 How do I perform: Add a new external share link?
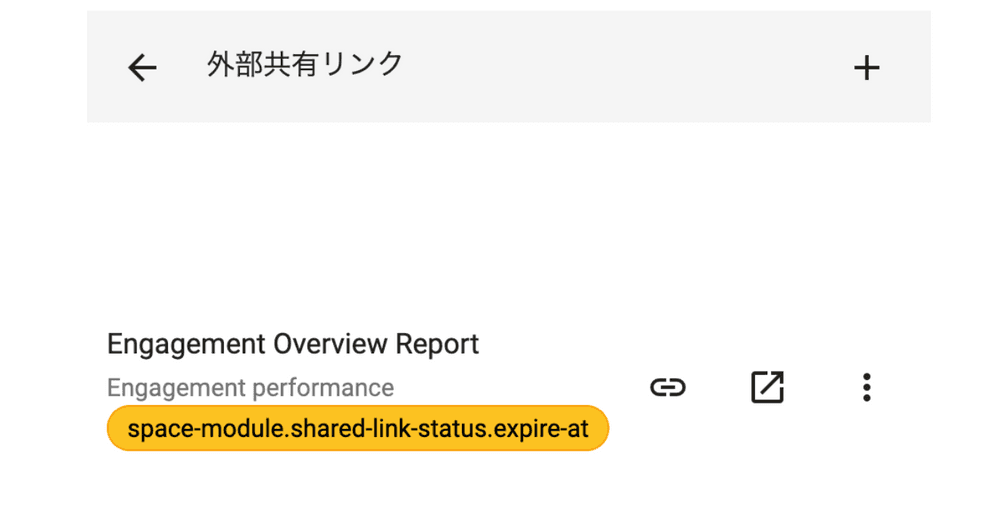pos(866,68)
